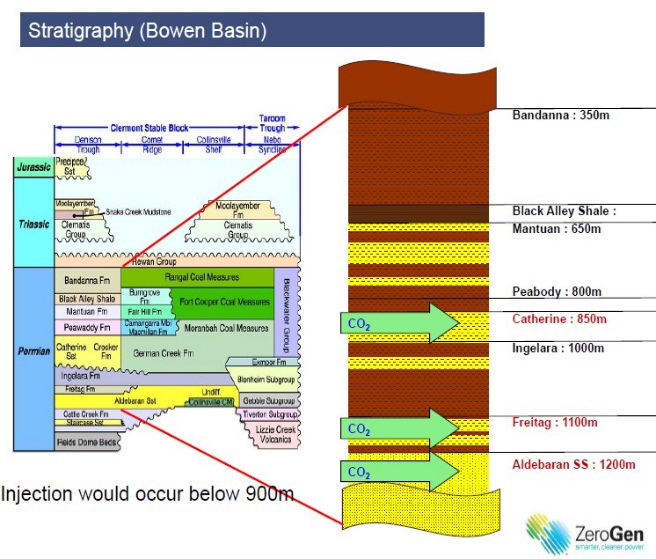
Task: Select the Triassic period box
Action: [x=32, y=224]
